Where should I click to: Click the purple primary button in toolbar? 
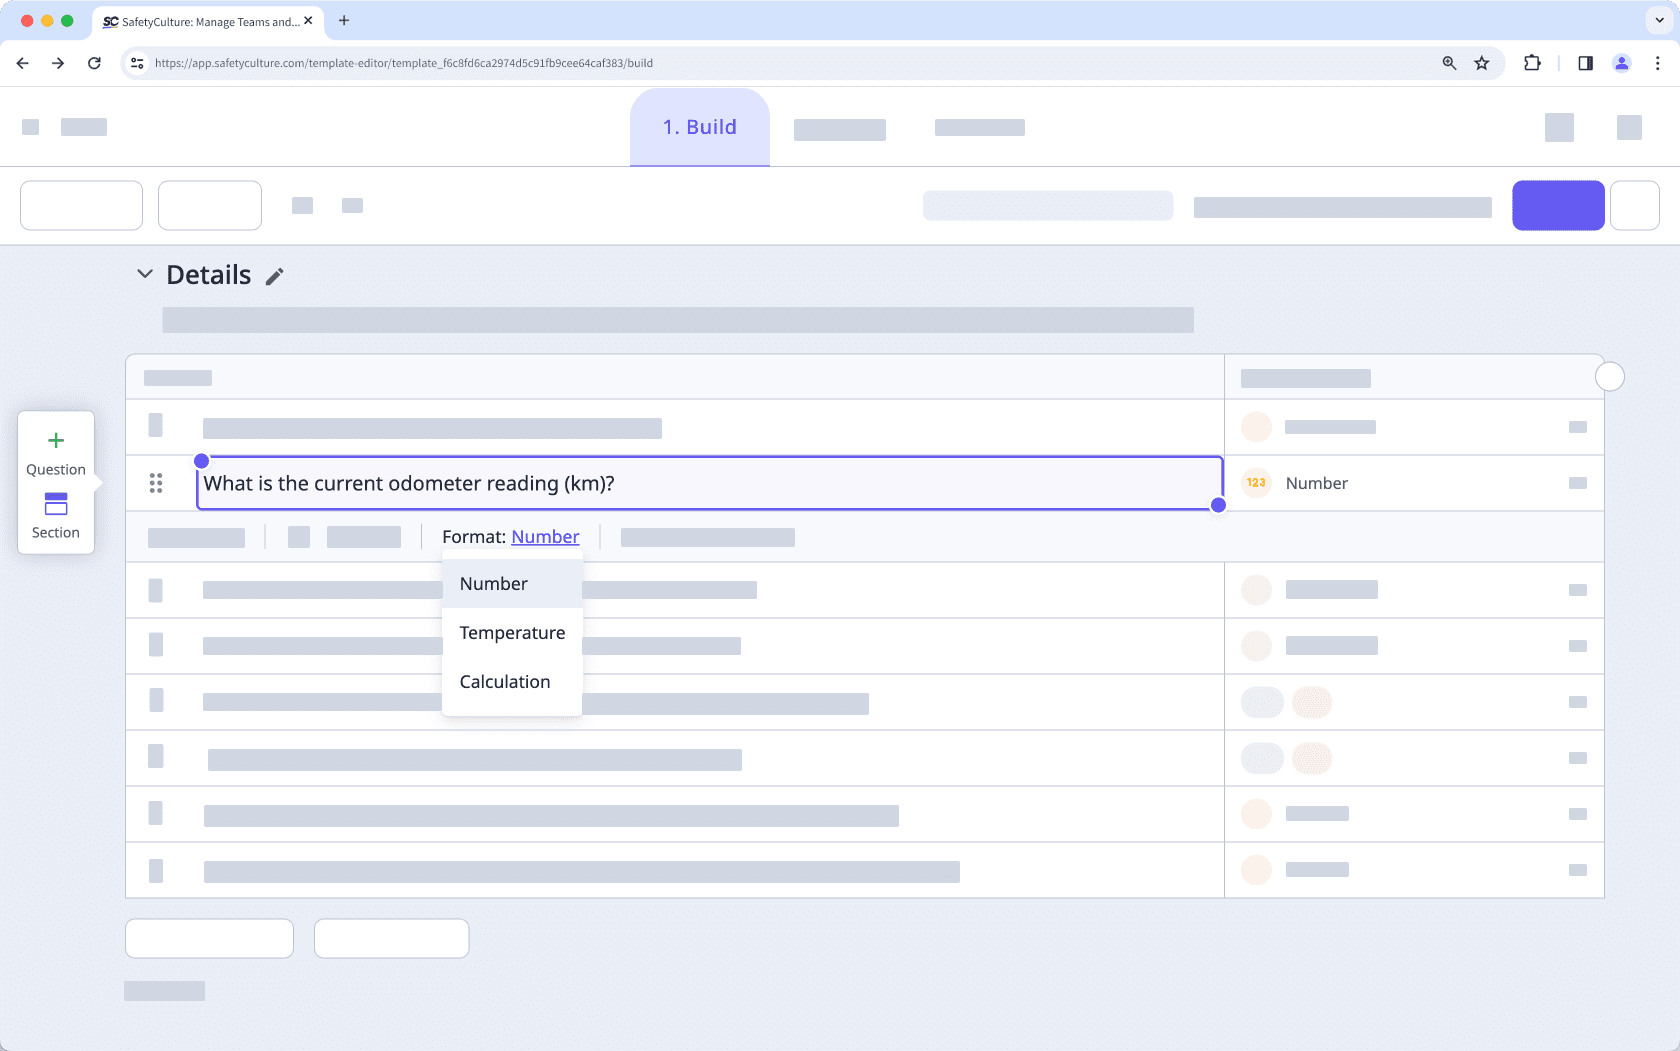click(1558, 205)
